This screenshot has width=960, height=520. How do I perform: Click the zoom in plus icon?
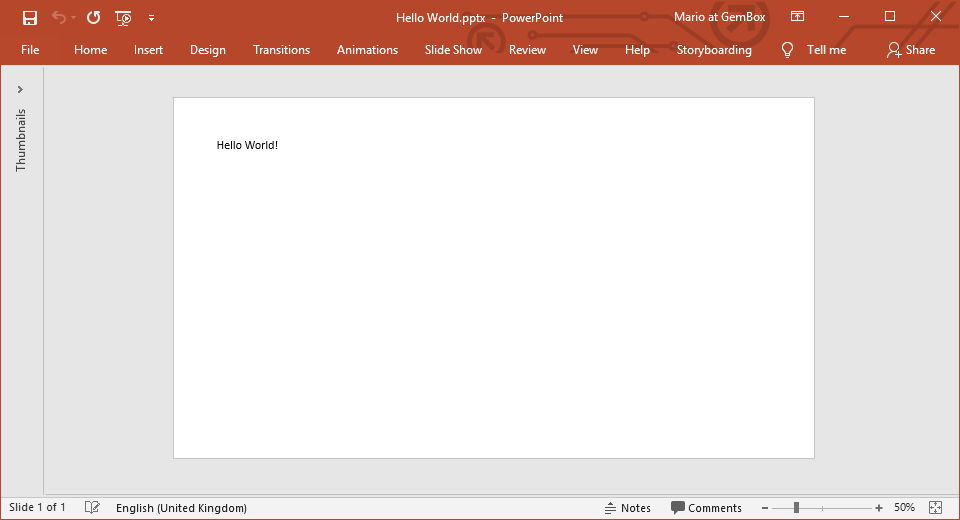tap(879, 508)
